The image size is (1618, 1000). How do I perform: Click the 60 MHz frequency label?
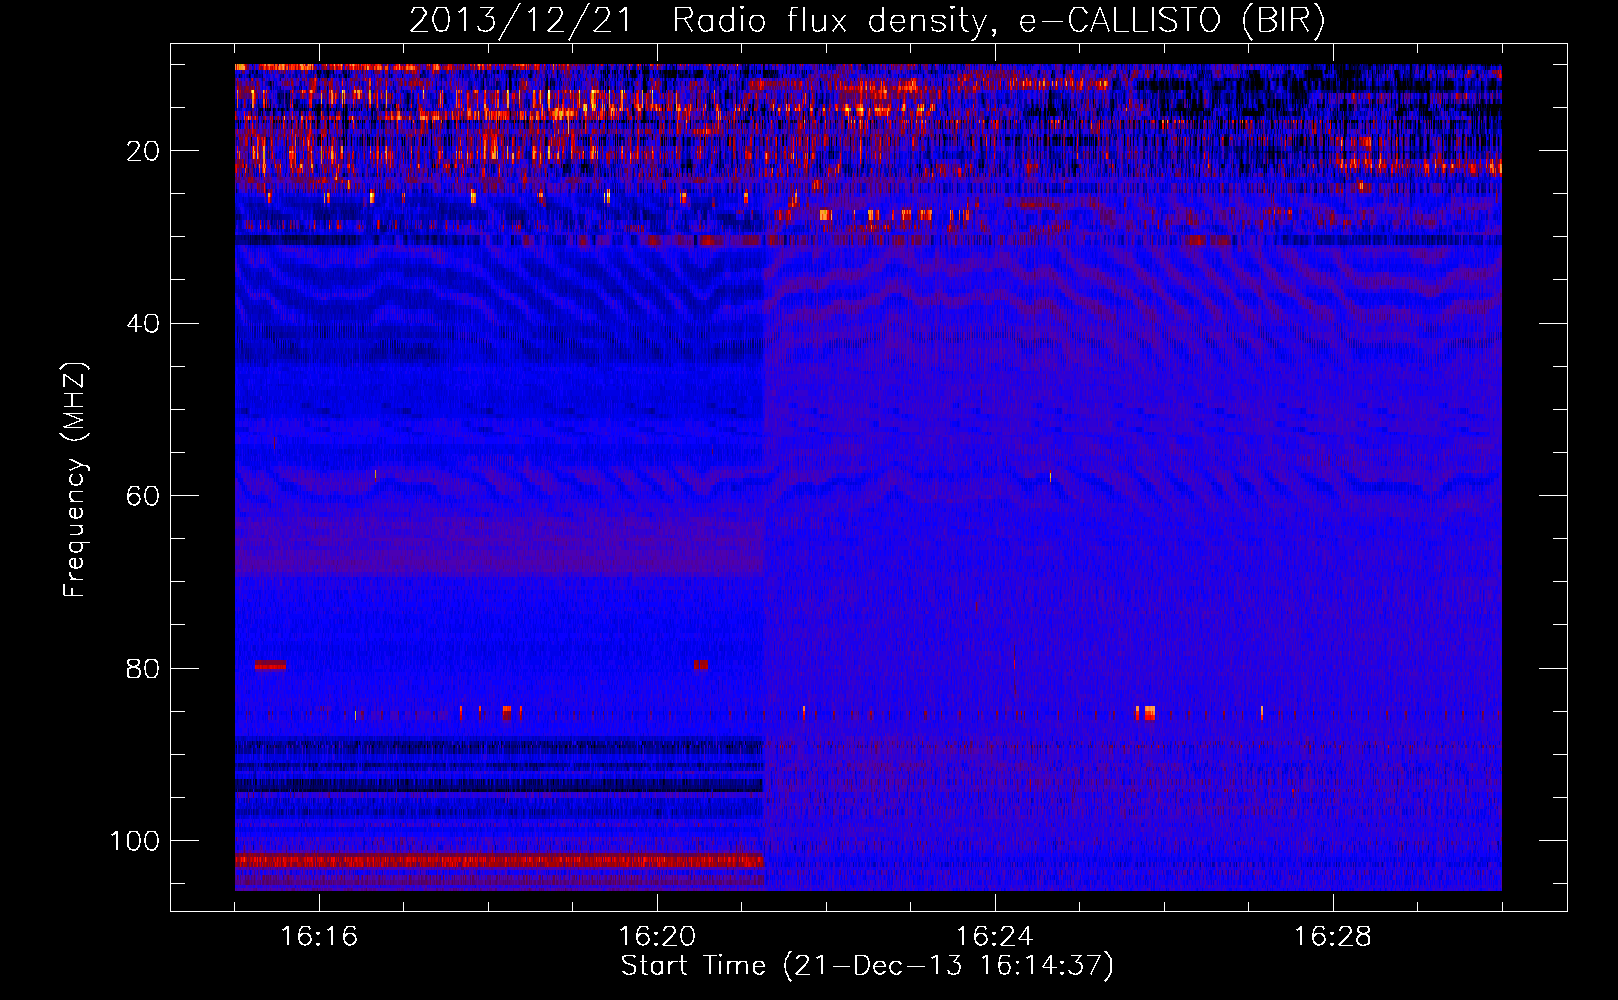click(144, 496)
